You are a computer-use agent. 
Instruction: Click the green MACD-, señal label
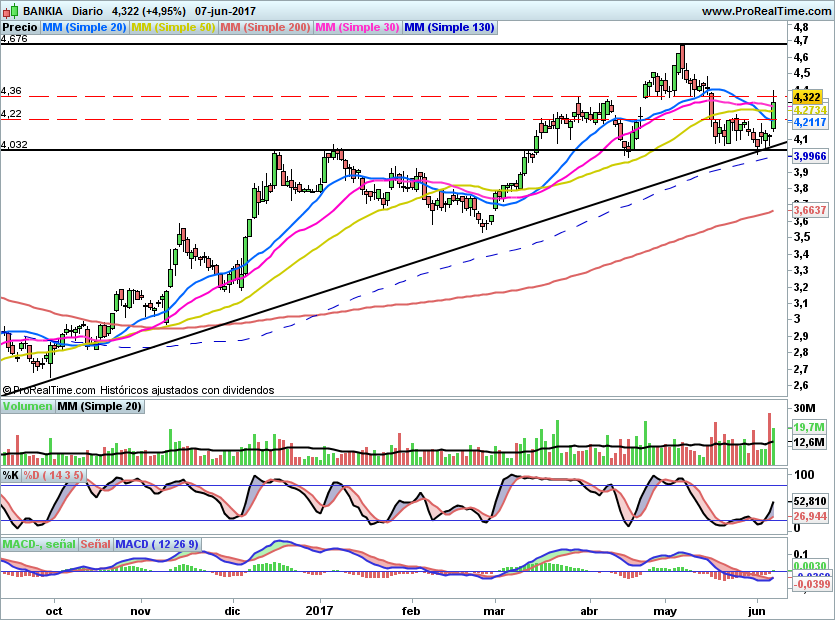pos(38,544)
